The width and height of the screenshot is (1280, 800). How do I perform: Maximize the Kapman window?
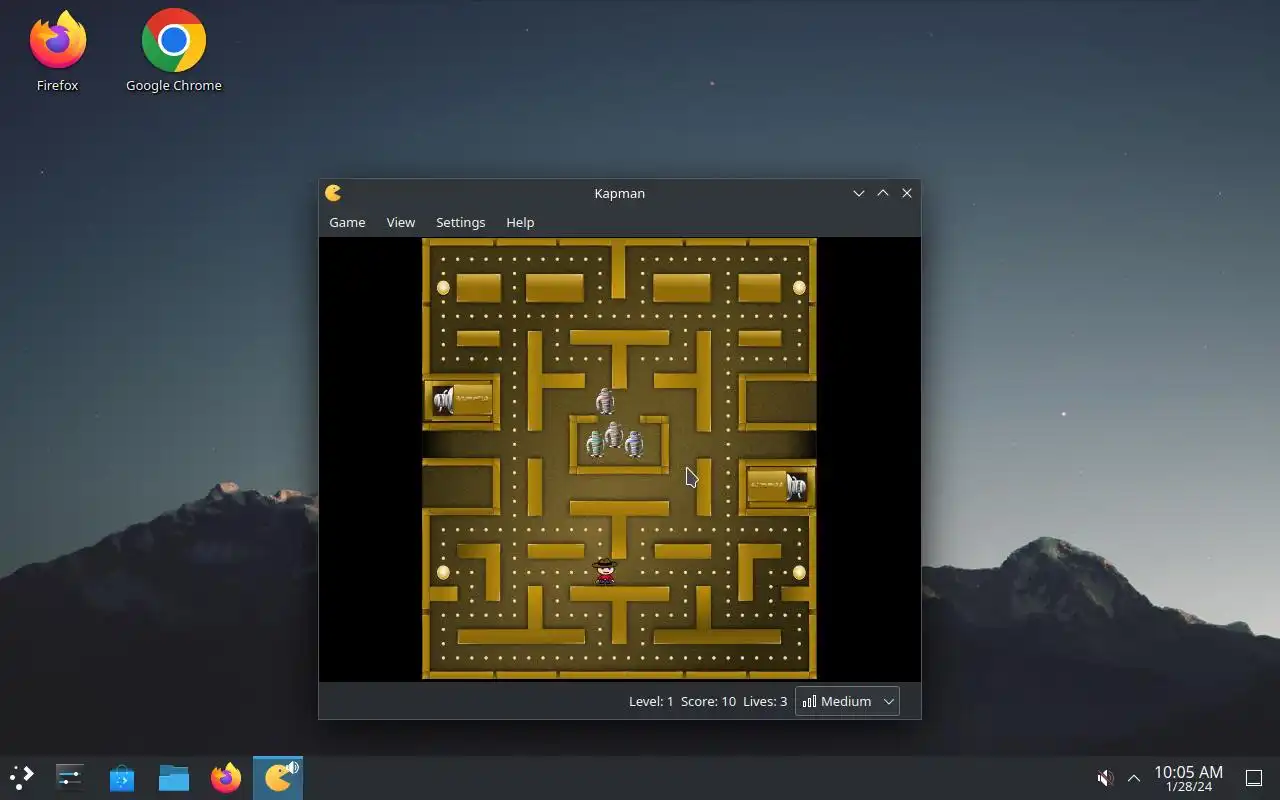coord(883,193)
